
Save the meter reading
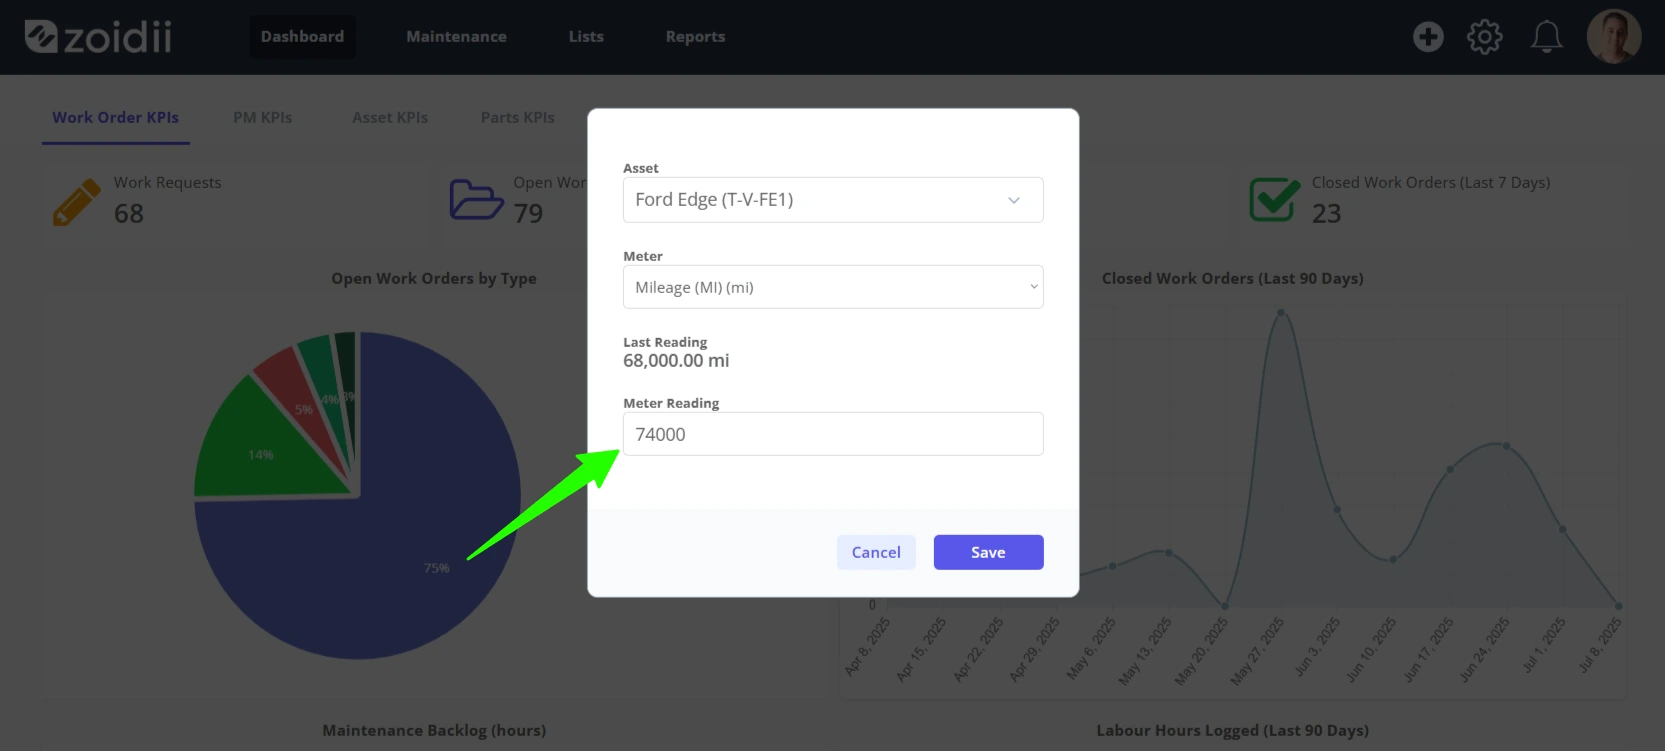coord(988,552)
